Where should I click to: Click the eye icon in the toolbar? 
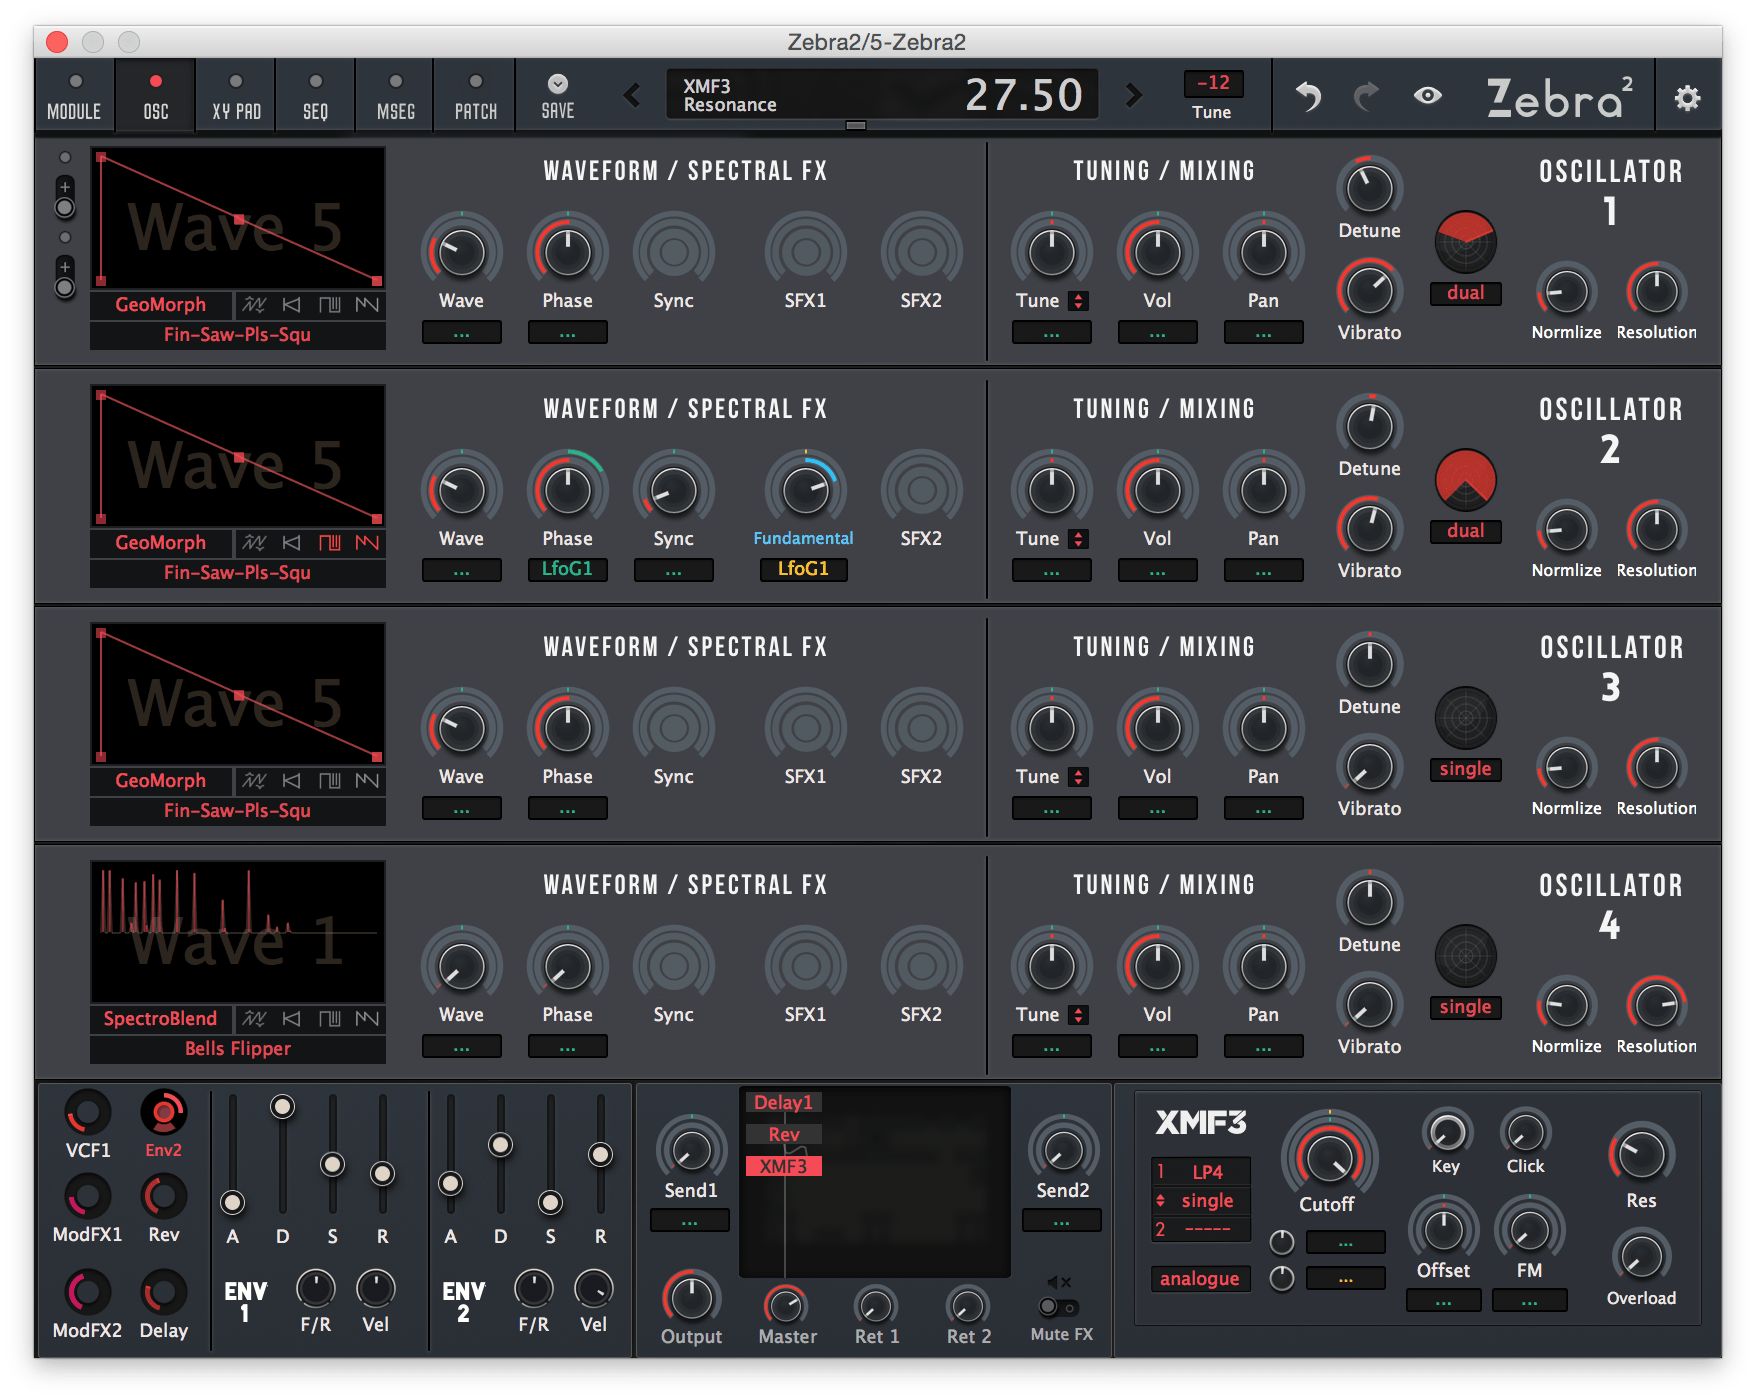(1428, 96)
